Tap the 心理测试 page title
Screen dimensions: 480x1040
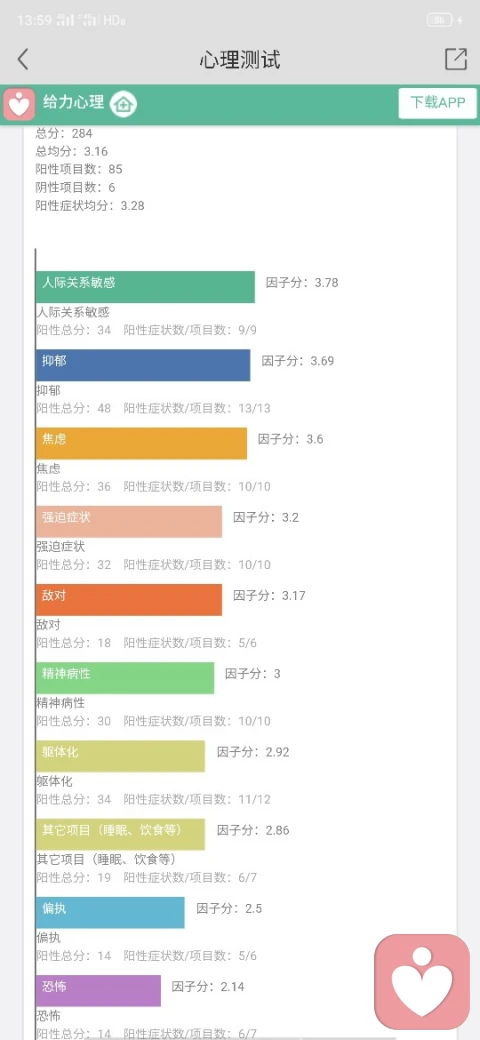(x=240, y=60)
